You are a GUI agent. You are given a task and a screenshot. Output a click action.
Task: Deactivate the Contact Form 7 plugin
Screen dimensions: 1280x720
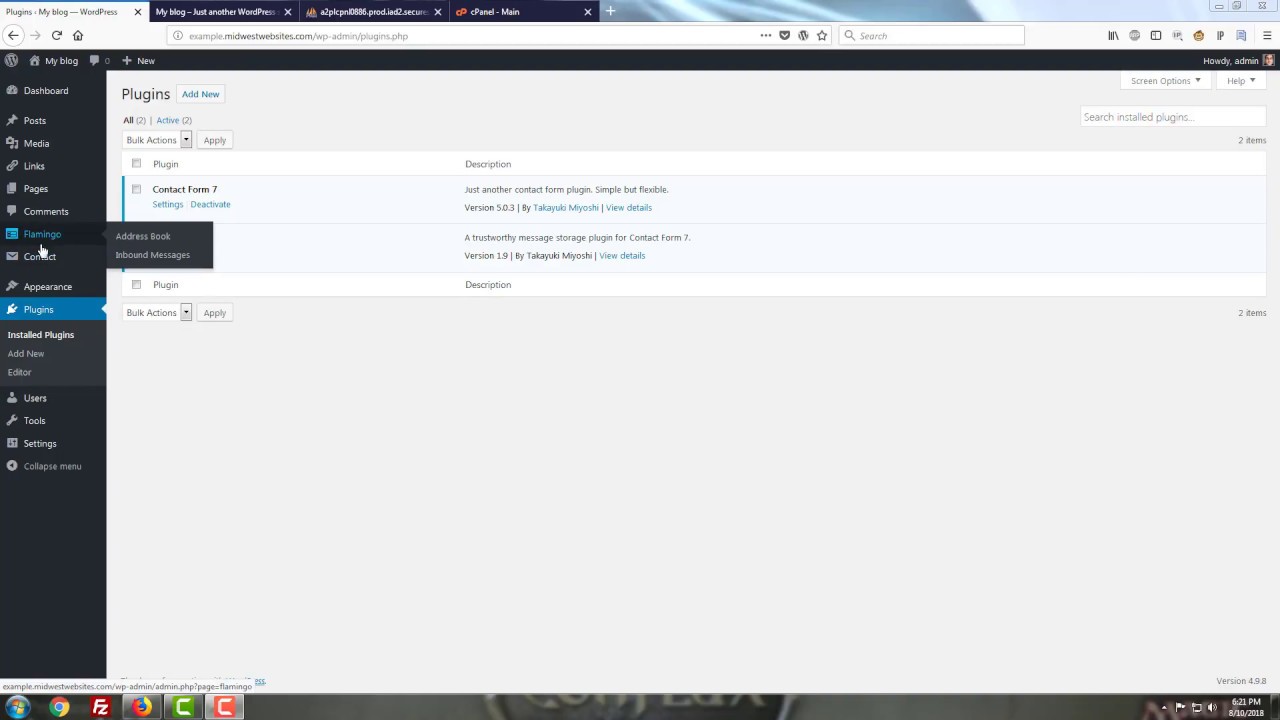pyautogui.click(x=210, y=205)
